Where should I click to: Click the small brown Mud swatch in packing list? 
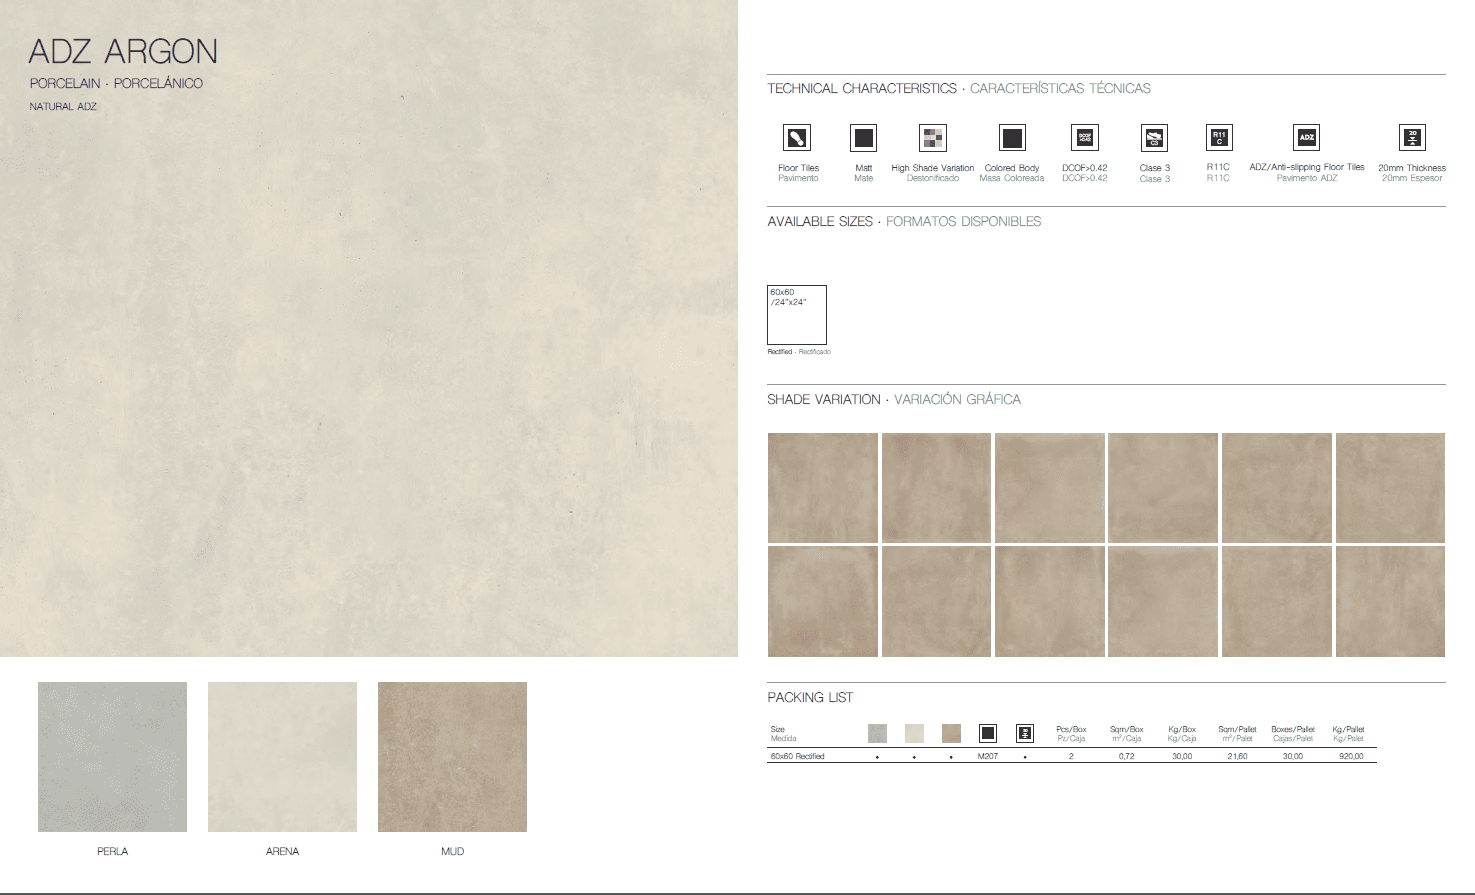951,734
